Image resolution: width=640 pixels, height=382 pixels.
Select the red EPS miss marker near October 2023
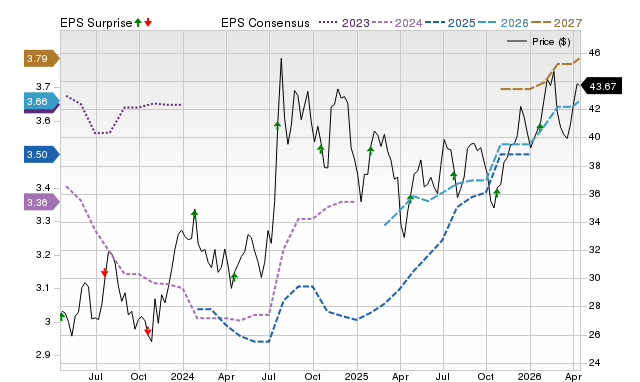point(148,331)
